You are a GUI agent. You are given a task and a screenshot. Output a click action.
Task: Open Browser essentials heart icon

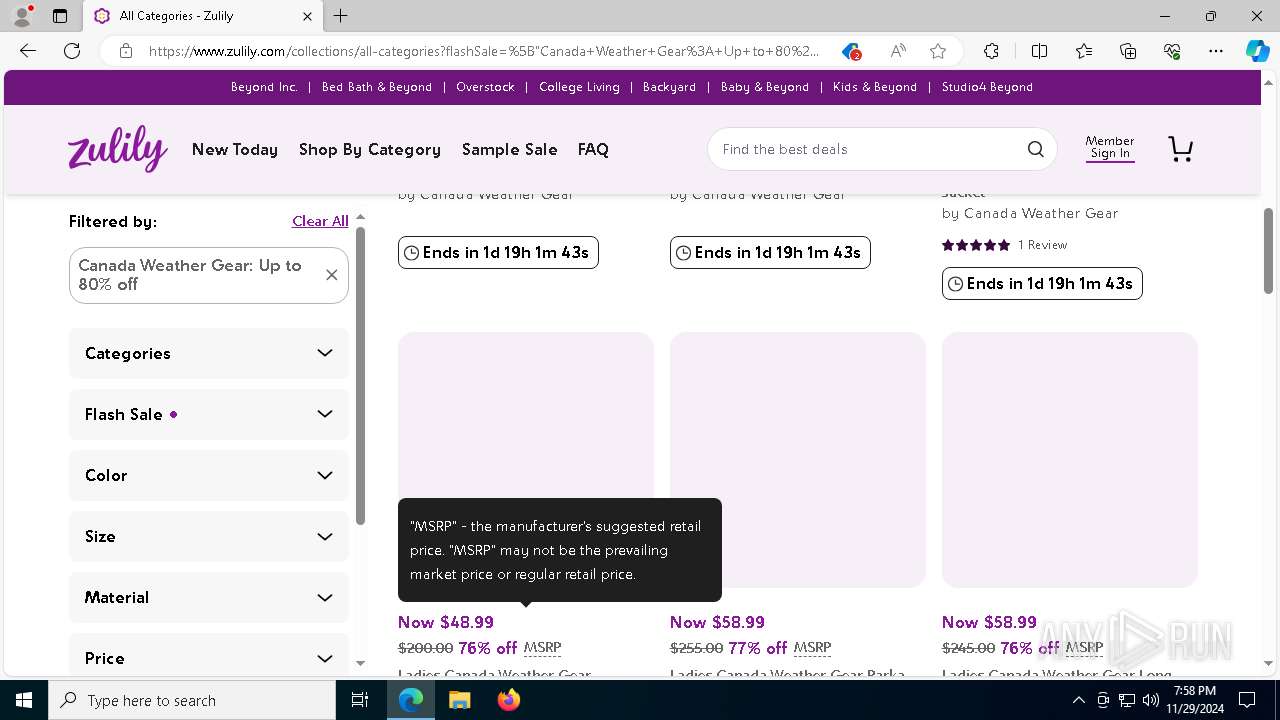[1172, 51]
